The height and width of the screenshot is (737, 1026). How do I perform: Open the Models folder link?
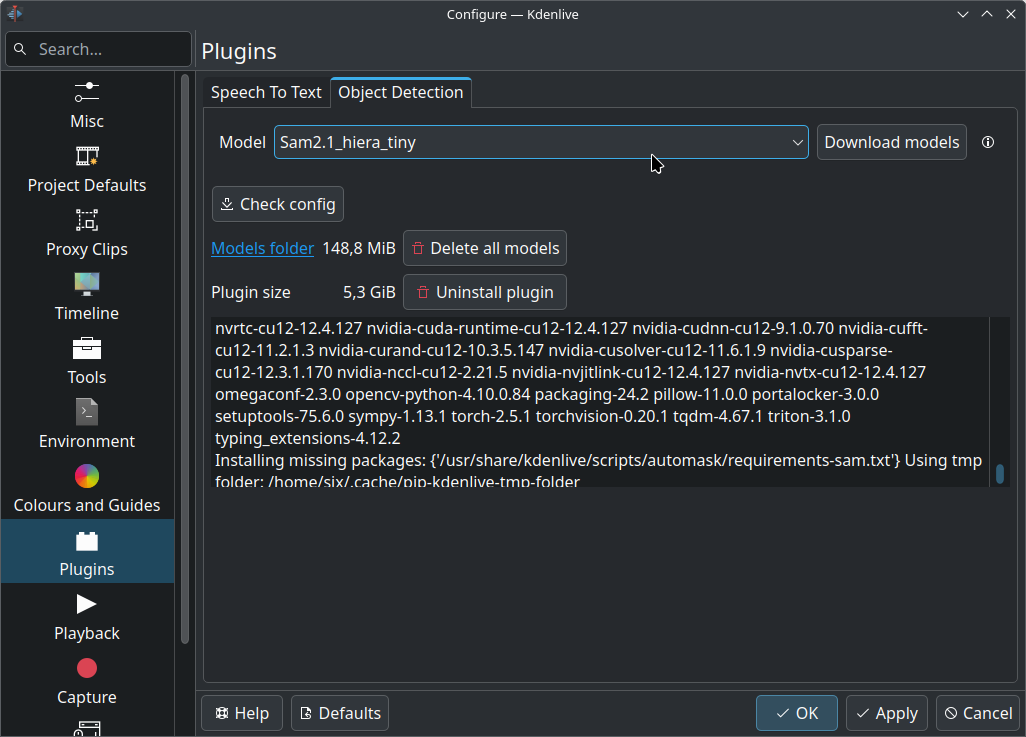coord(263,248)
